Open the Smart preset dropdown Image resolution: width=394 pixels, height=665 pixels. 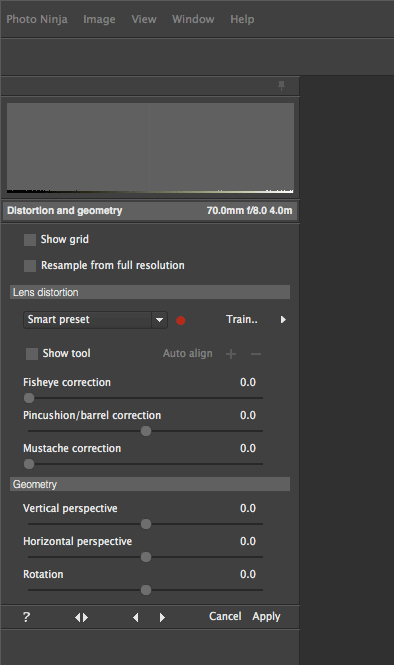pos(95,320)
